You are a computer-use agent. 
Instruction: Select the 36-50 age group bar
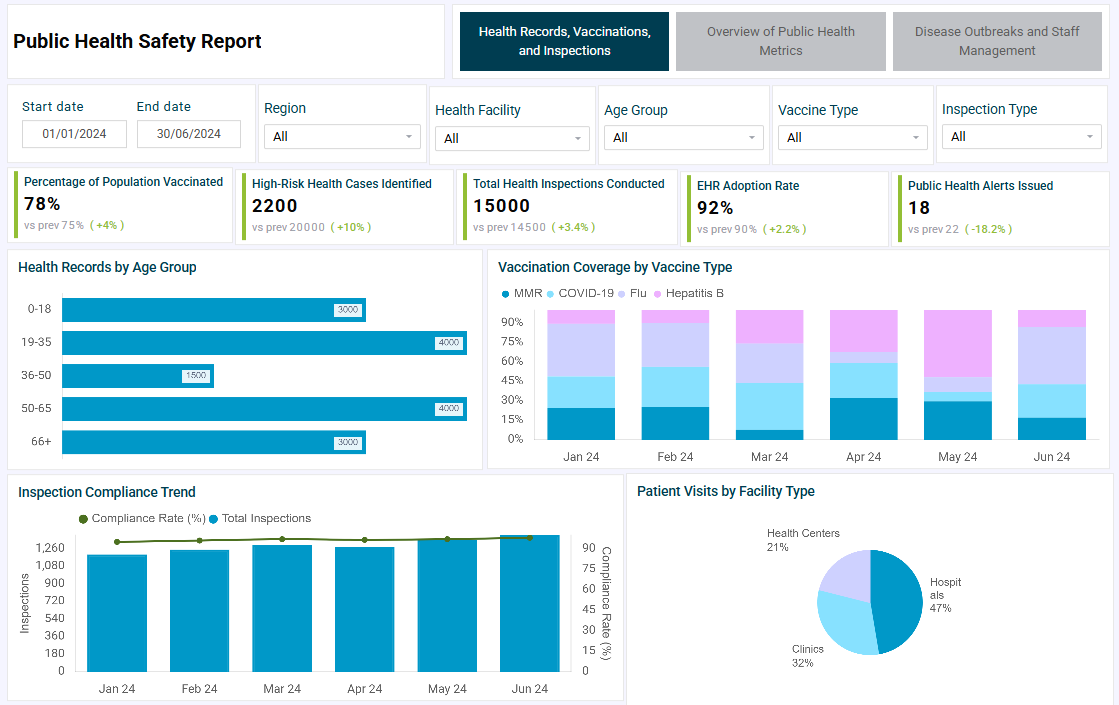pyautogui.click(x=138, y=376)
